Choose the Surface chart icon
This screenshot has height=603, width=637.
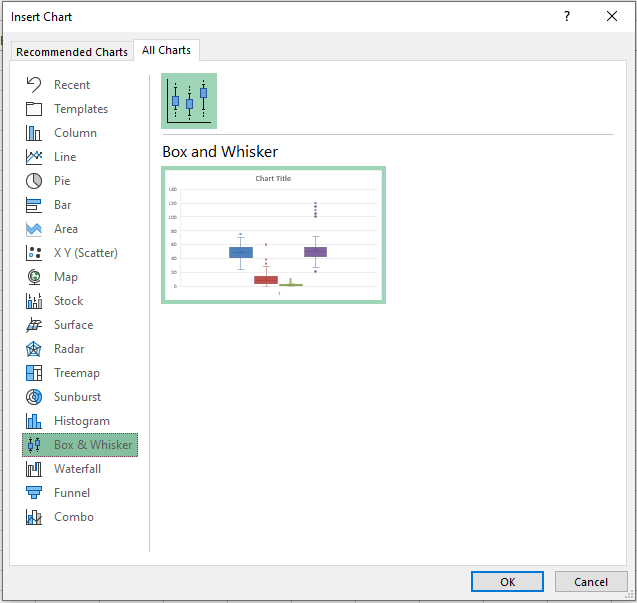(x=34, y=325)
